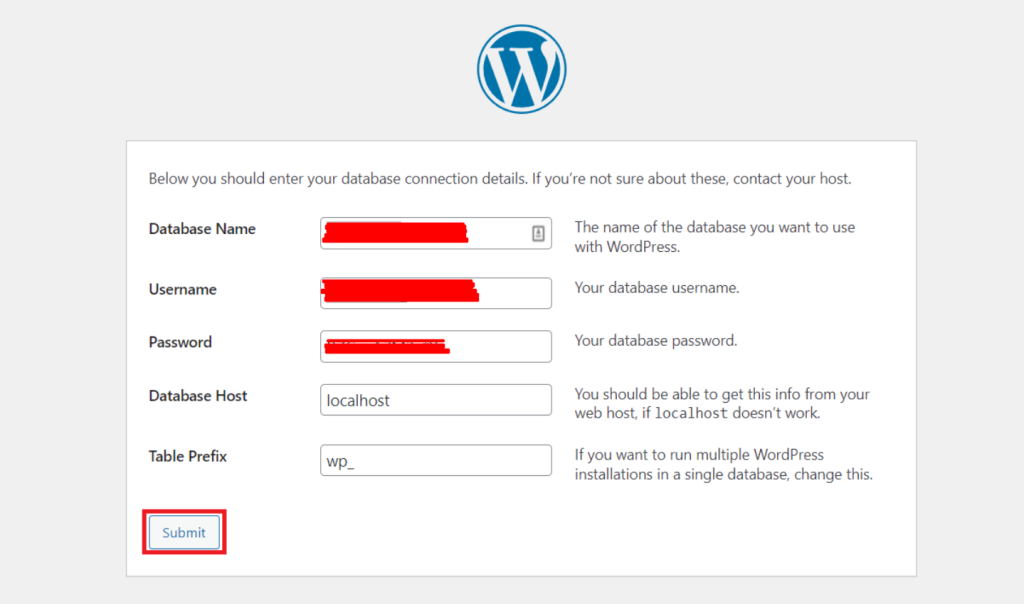1024x604 pixels.
Task: Select the Database Host field showing localhost
Action: pyautogui.click(x=435, y=399)
